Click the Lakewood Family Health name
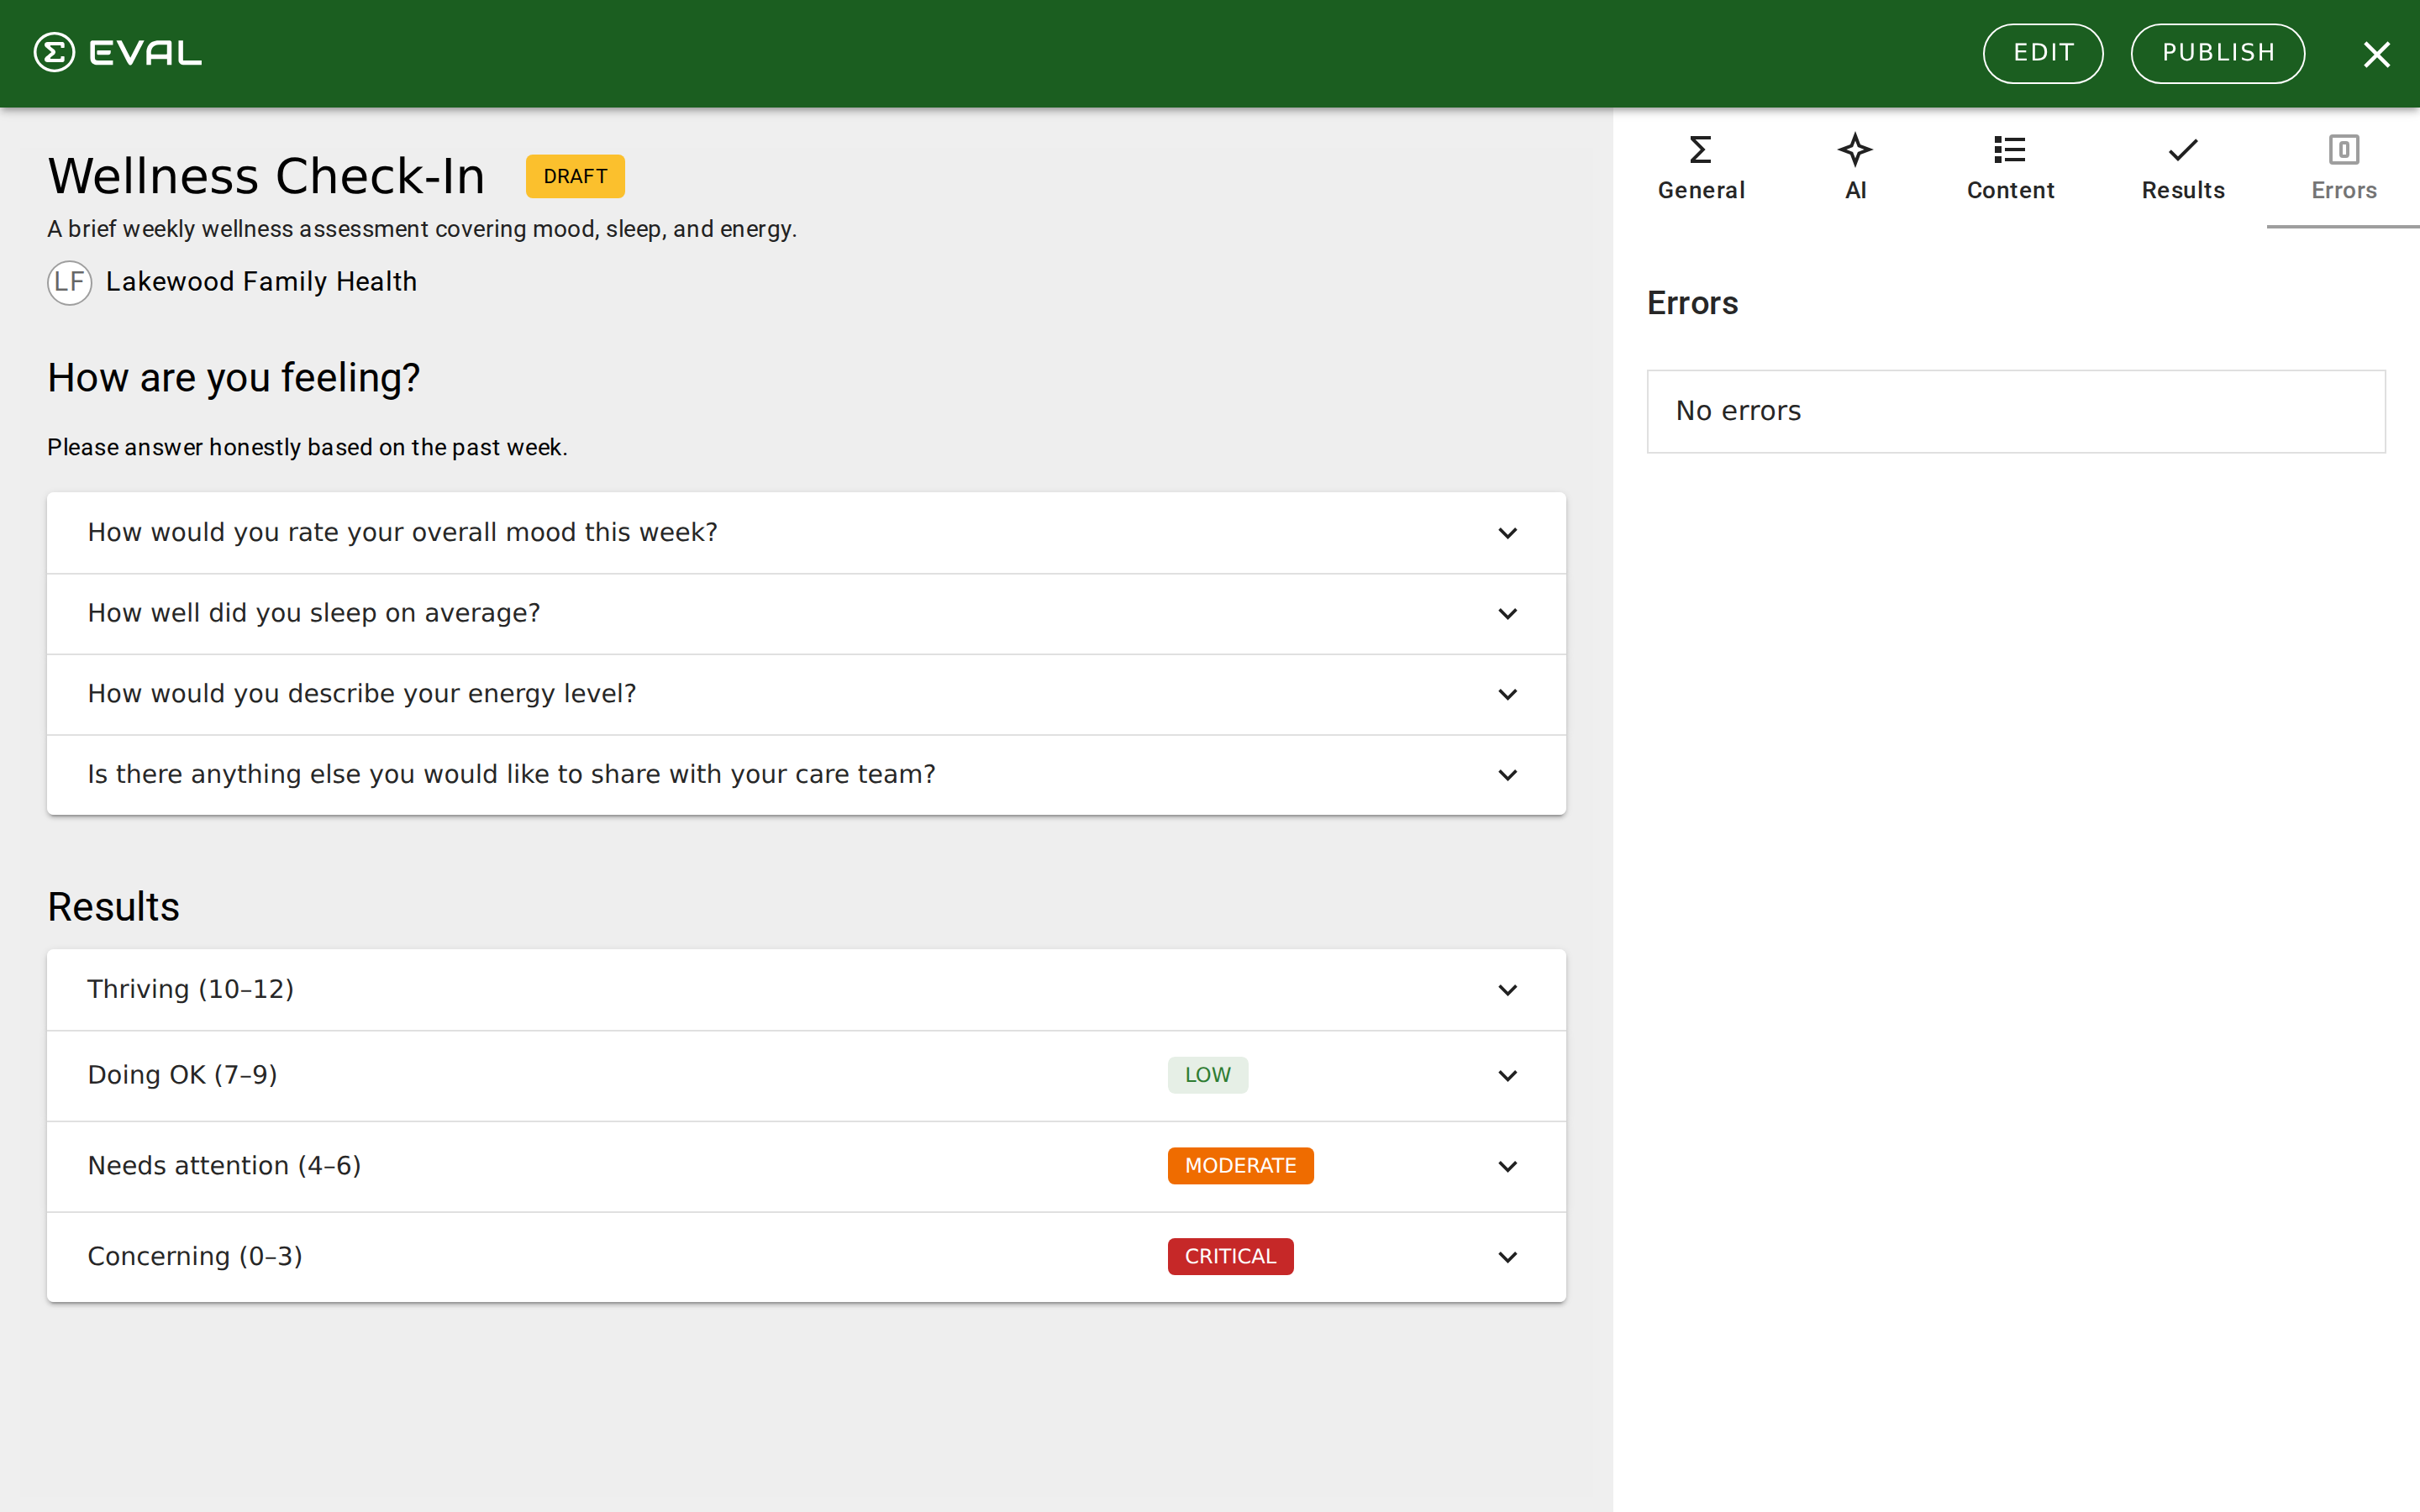The height and width of the screenshot is (1512, 2420). pos(261,282)
